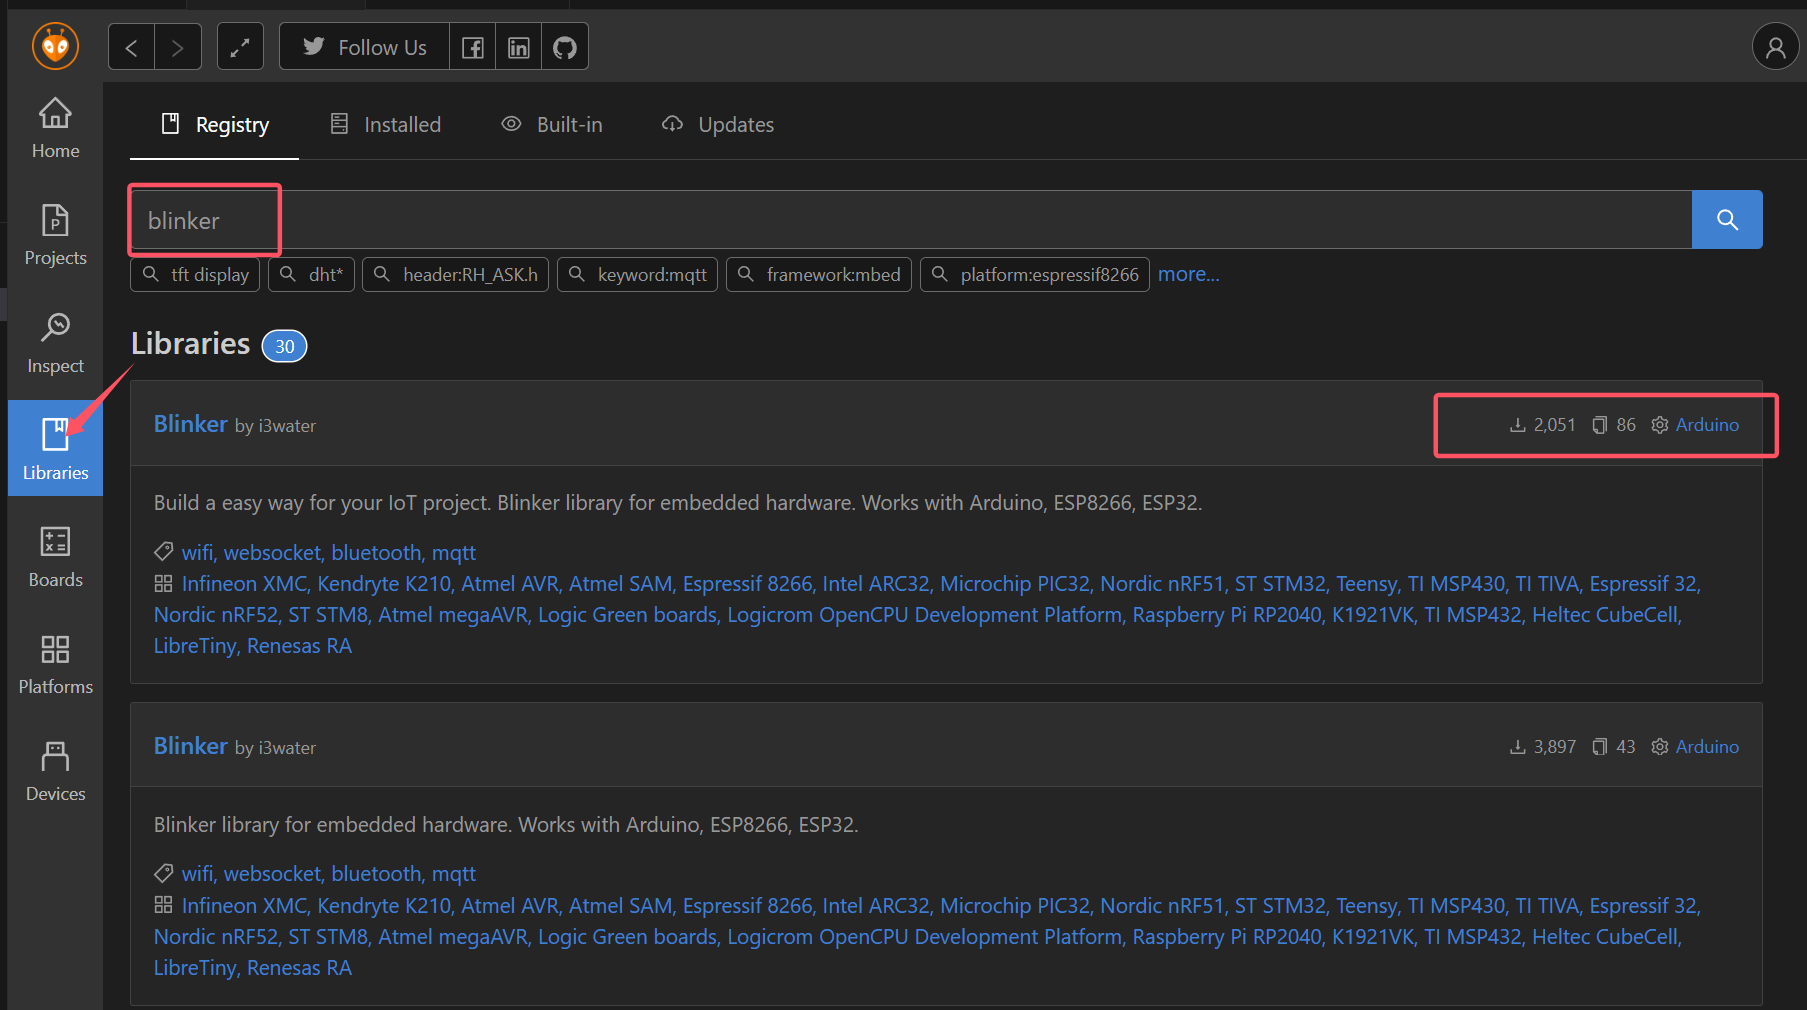Switch to the Registry tab
The width and height of the screenshot is (1807, 1010).
click(215, 124)
